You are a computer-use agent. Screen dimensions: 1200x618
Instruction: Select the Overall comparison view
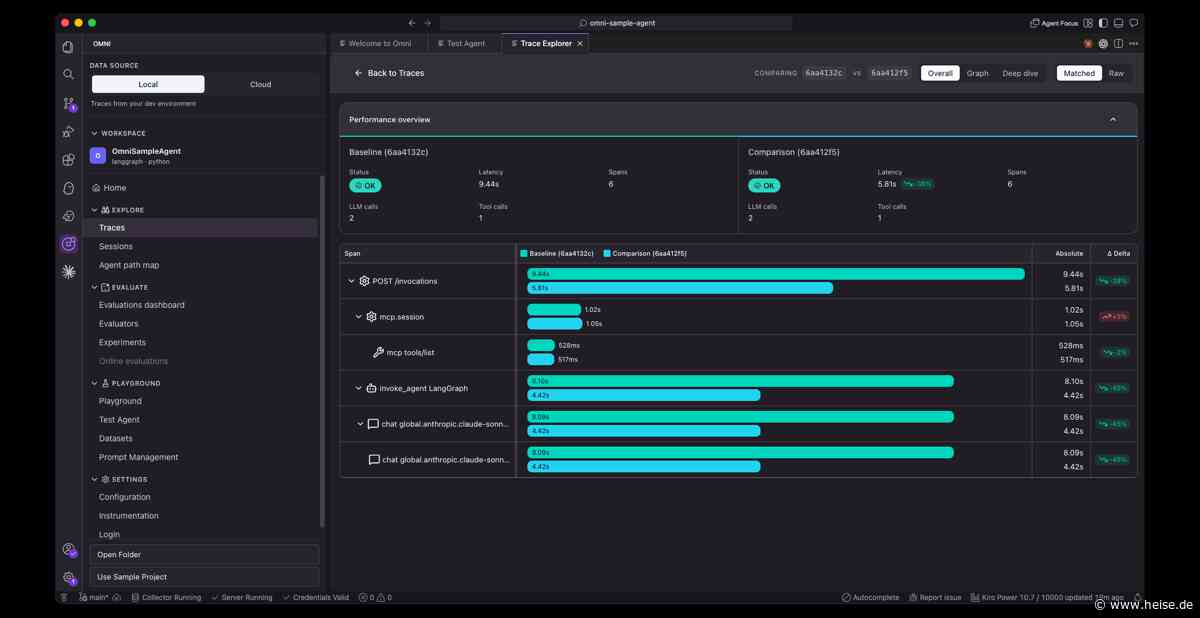tap(940, 73)
